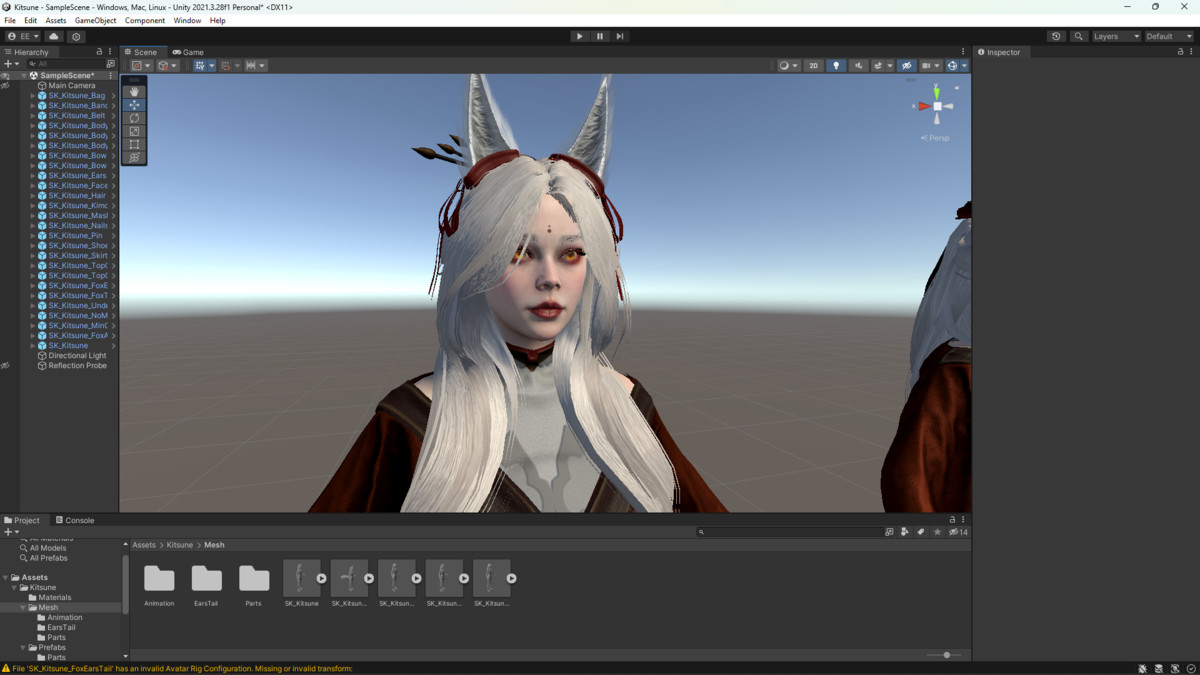Adjust the asset thumbnail size slider
Viewport: 1200px width, 675px height.
tap(946, 655)
